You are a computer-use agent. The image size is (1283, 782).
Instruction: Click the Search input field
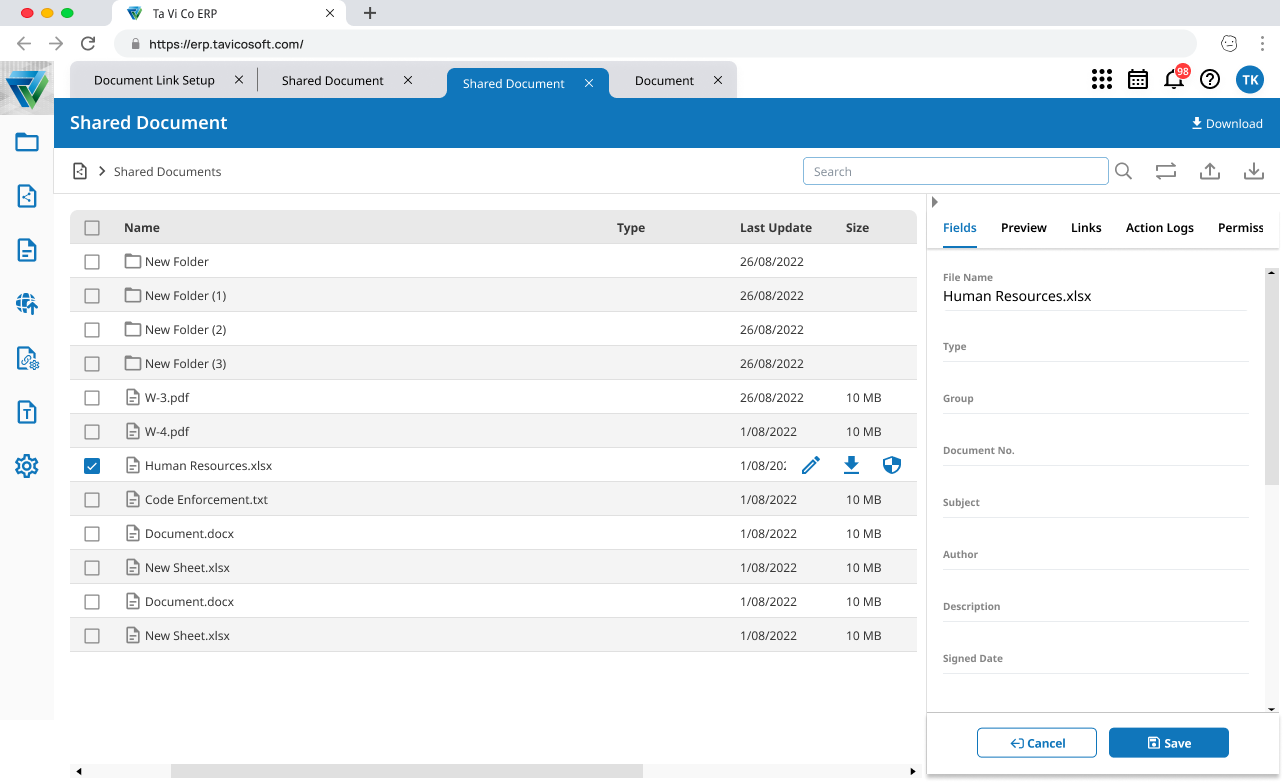tap(956, 171)
